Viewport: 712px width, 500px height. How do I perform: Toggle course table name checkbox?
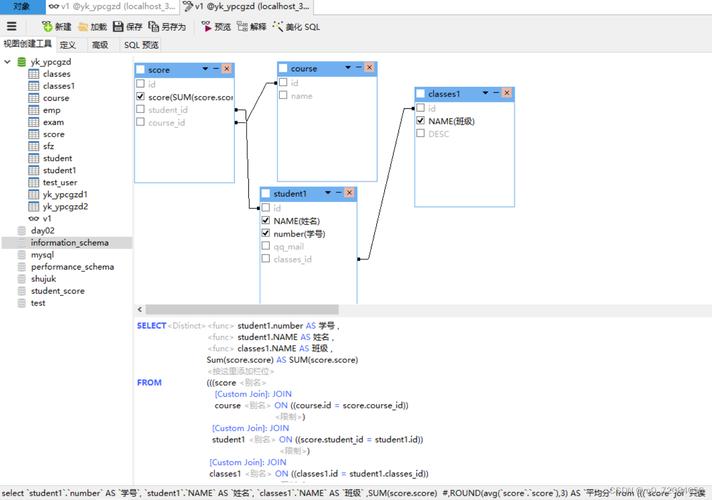click(x=283, y=95)
